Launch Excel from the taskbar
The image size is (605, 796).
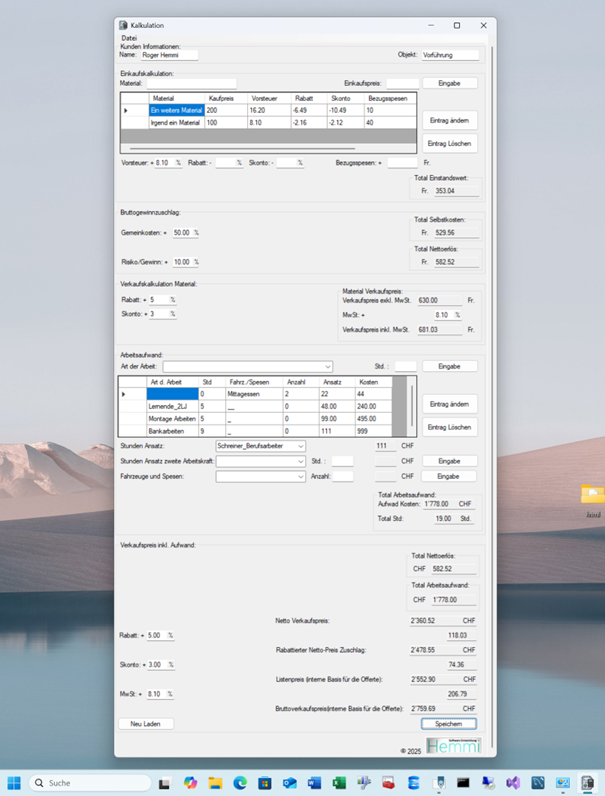[x=340, y=783]
